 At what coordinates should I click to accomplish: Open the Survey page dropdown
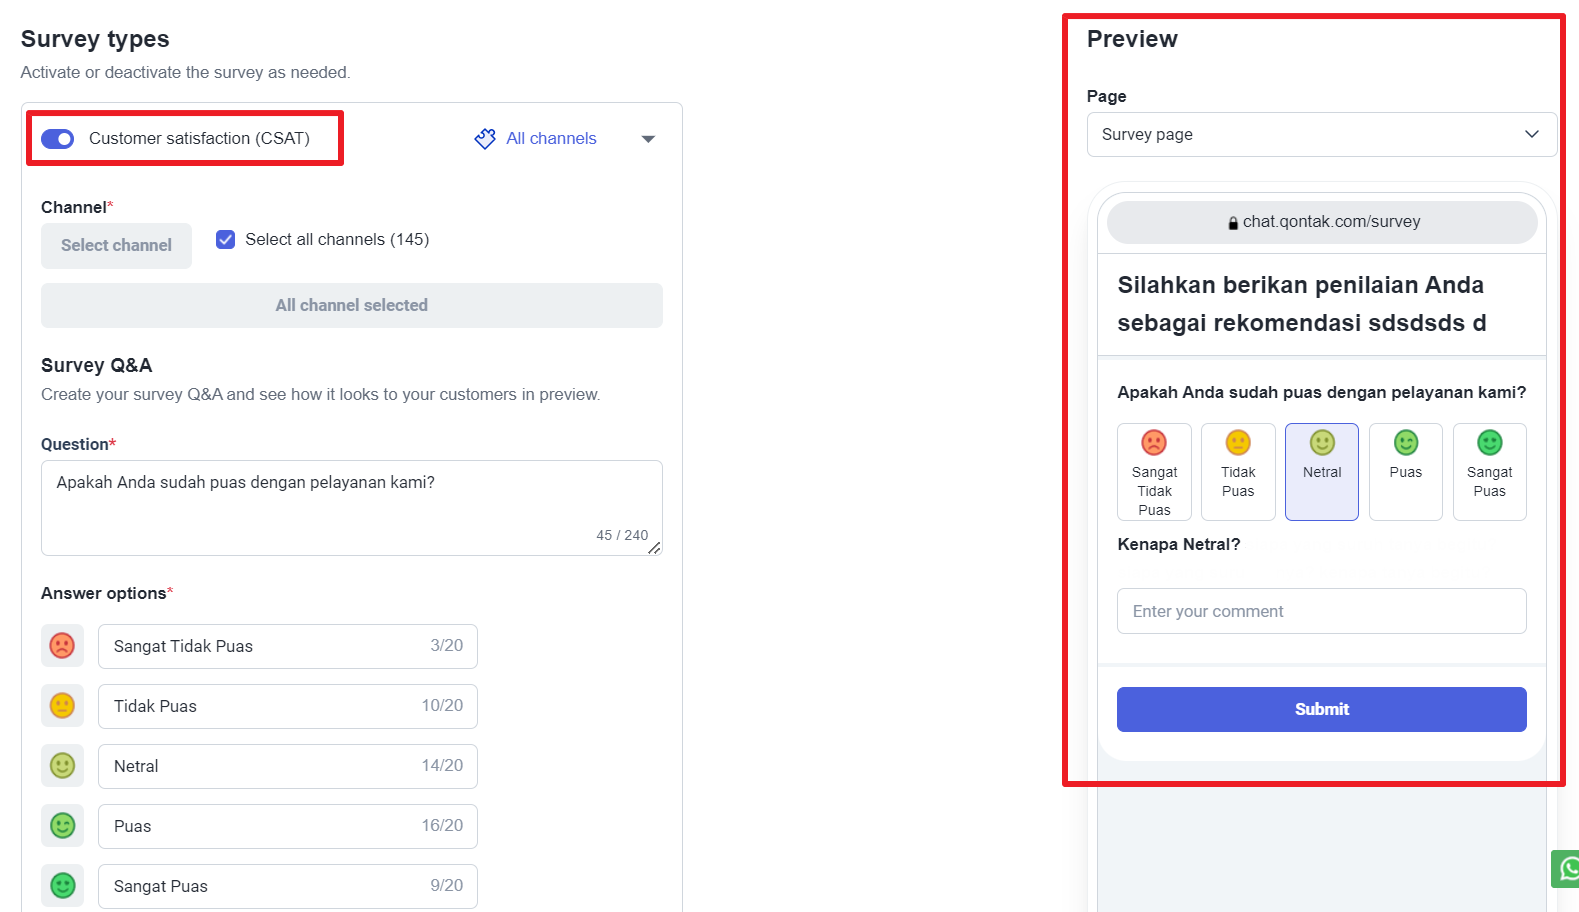[x=1321, y=135]
